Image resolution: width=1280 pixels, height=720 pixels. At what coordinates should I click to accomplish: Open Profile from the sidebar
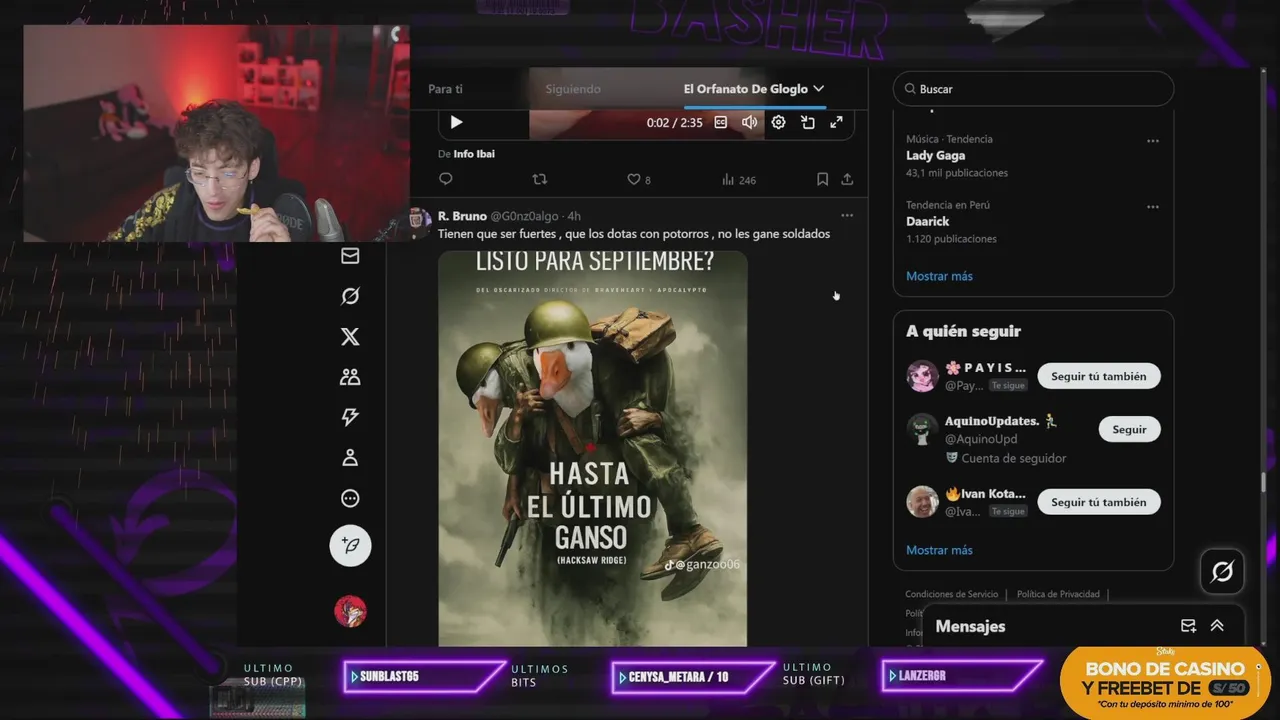tap(350, 458)
